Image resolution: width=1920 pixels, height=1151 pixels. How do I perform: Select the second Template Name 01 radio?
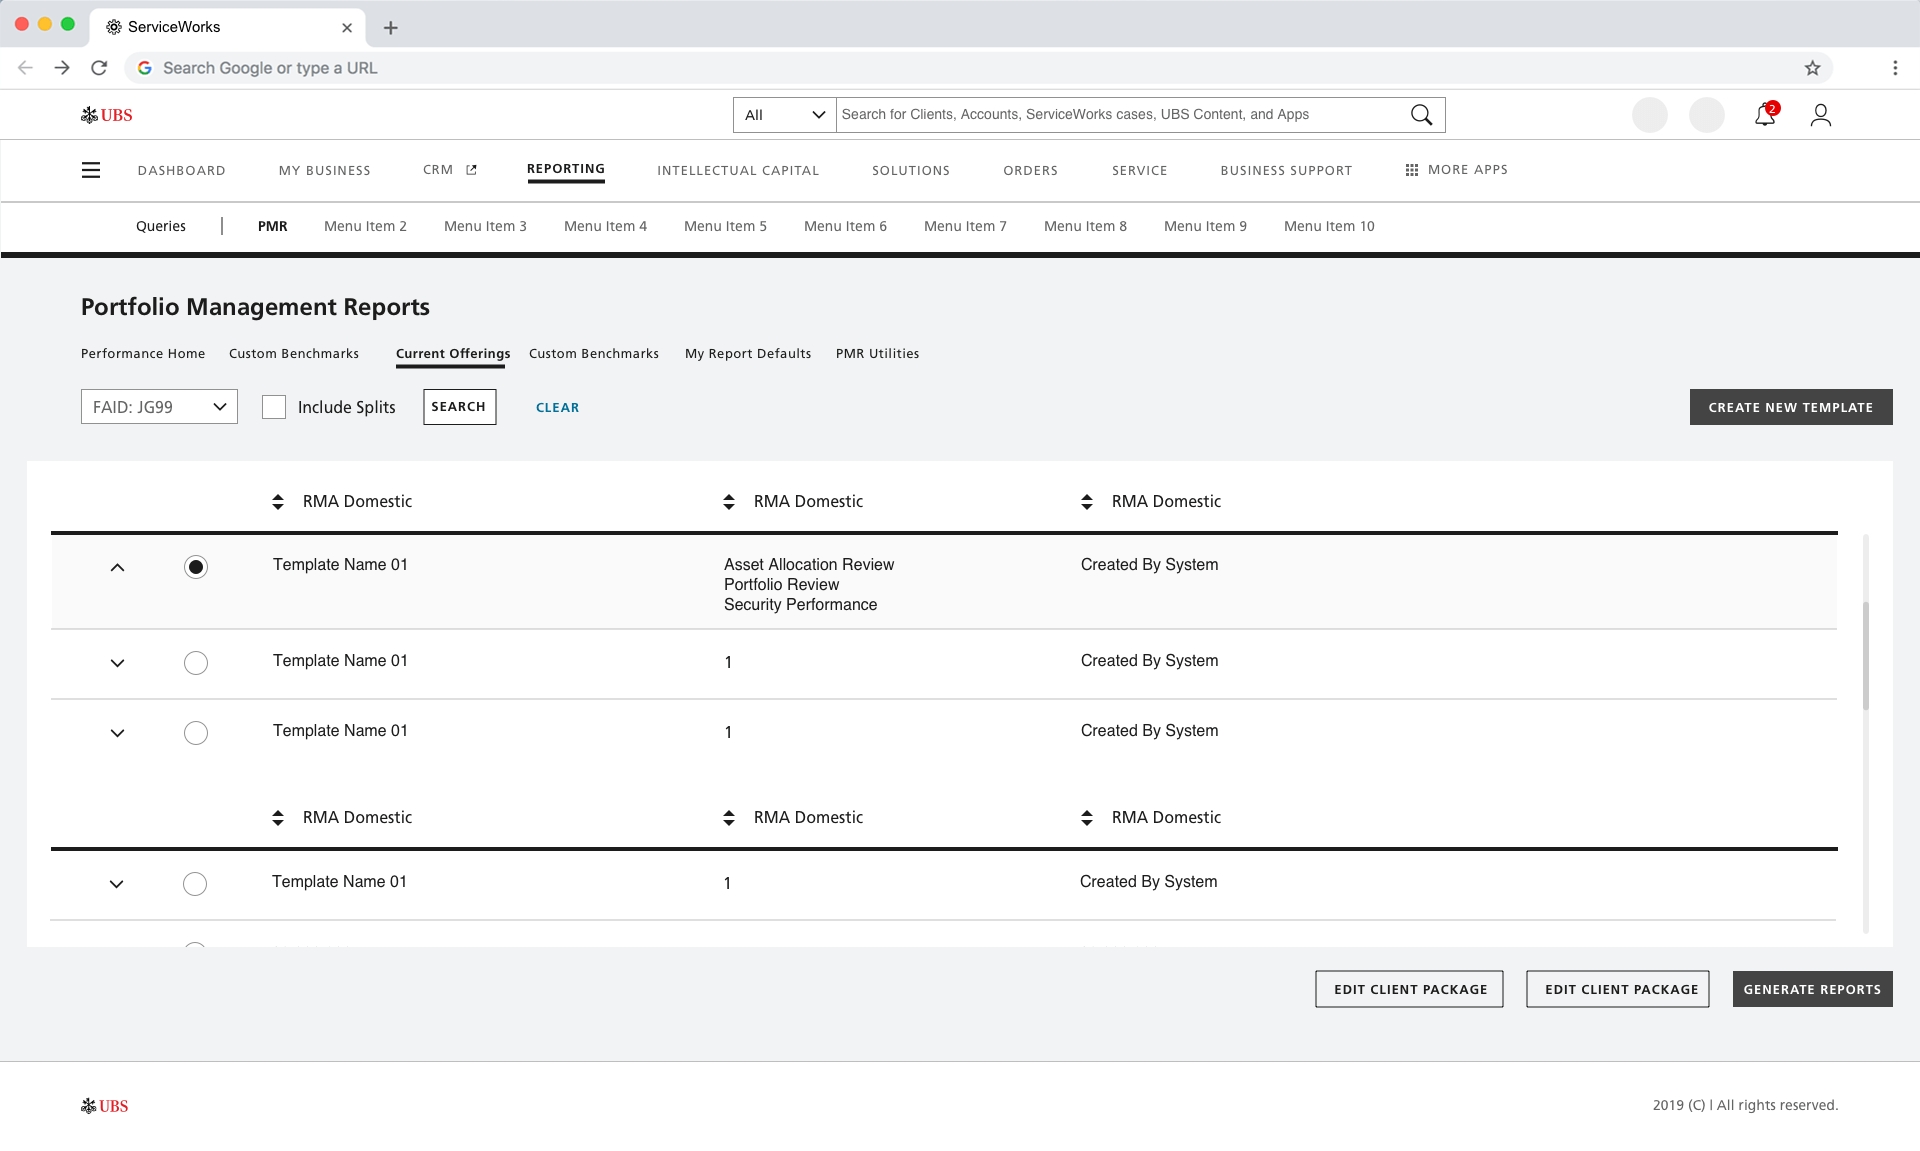coord(196,663)
